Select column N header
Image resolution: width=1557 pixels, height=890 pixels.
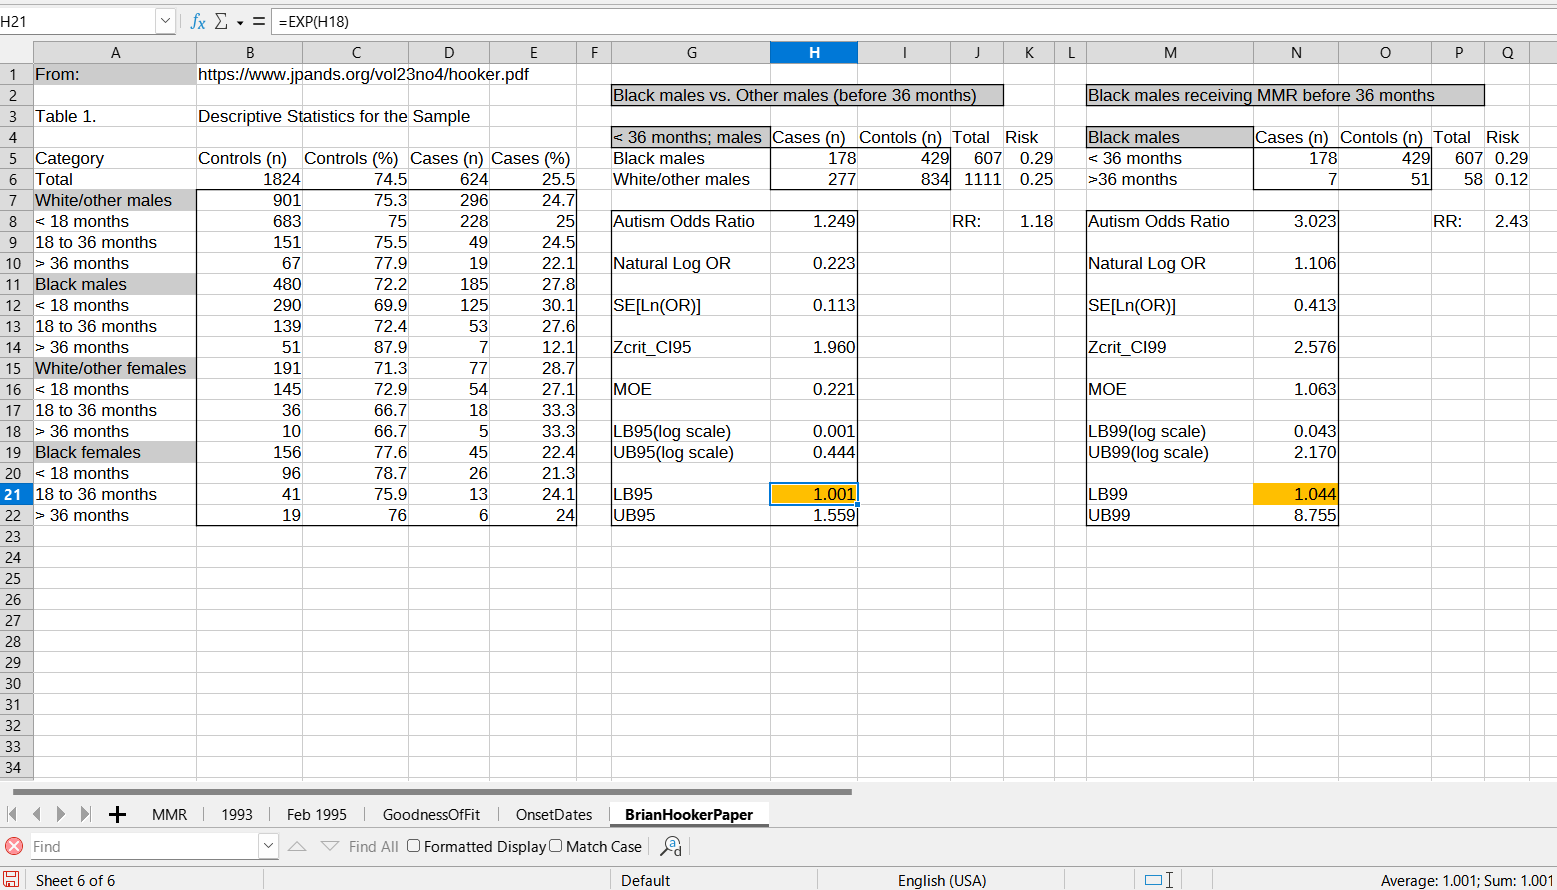click(1296, 53)
